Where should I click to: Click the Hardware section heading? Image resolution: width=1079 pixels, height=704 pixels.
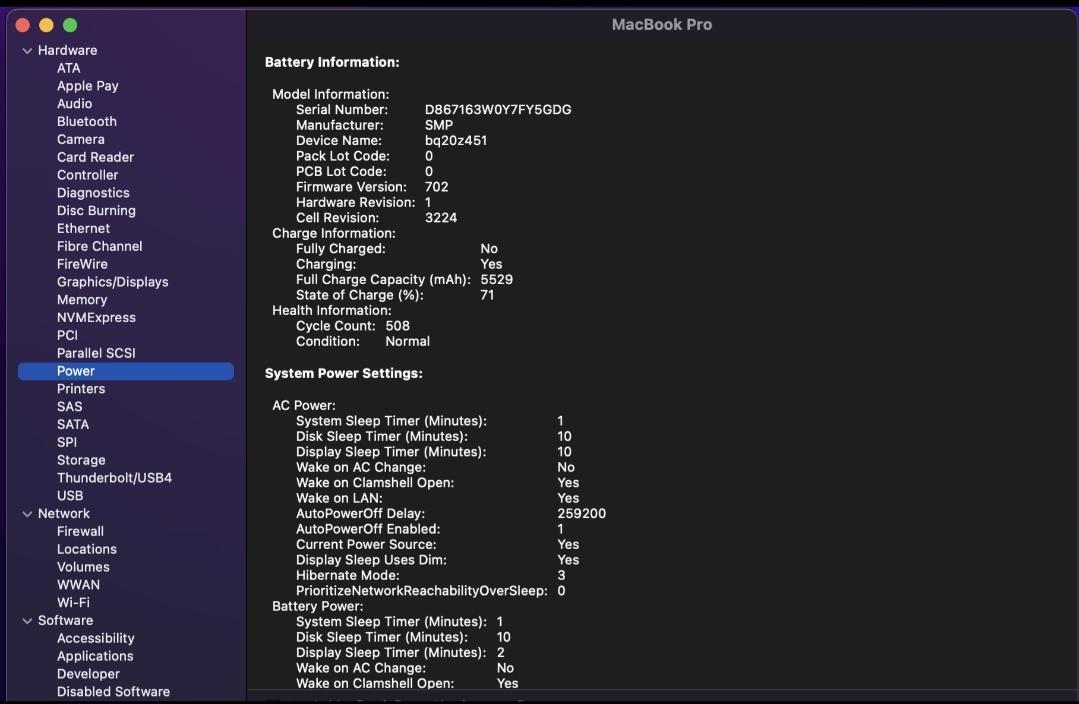67,51
